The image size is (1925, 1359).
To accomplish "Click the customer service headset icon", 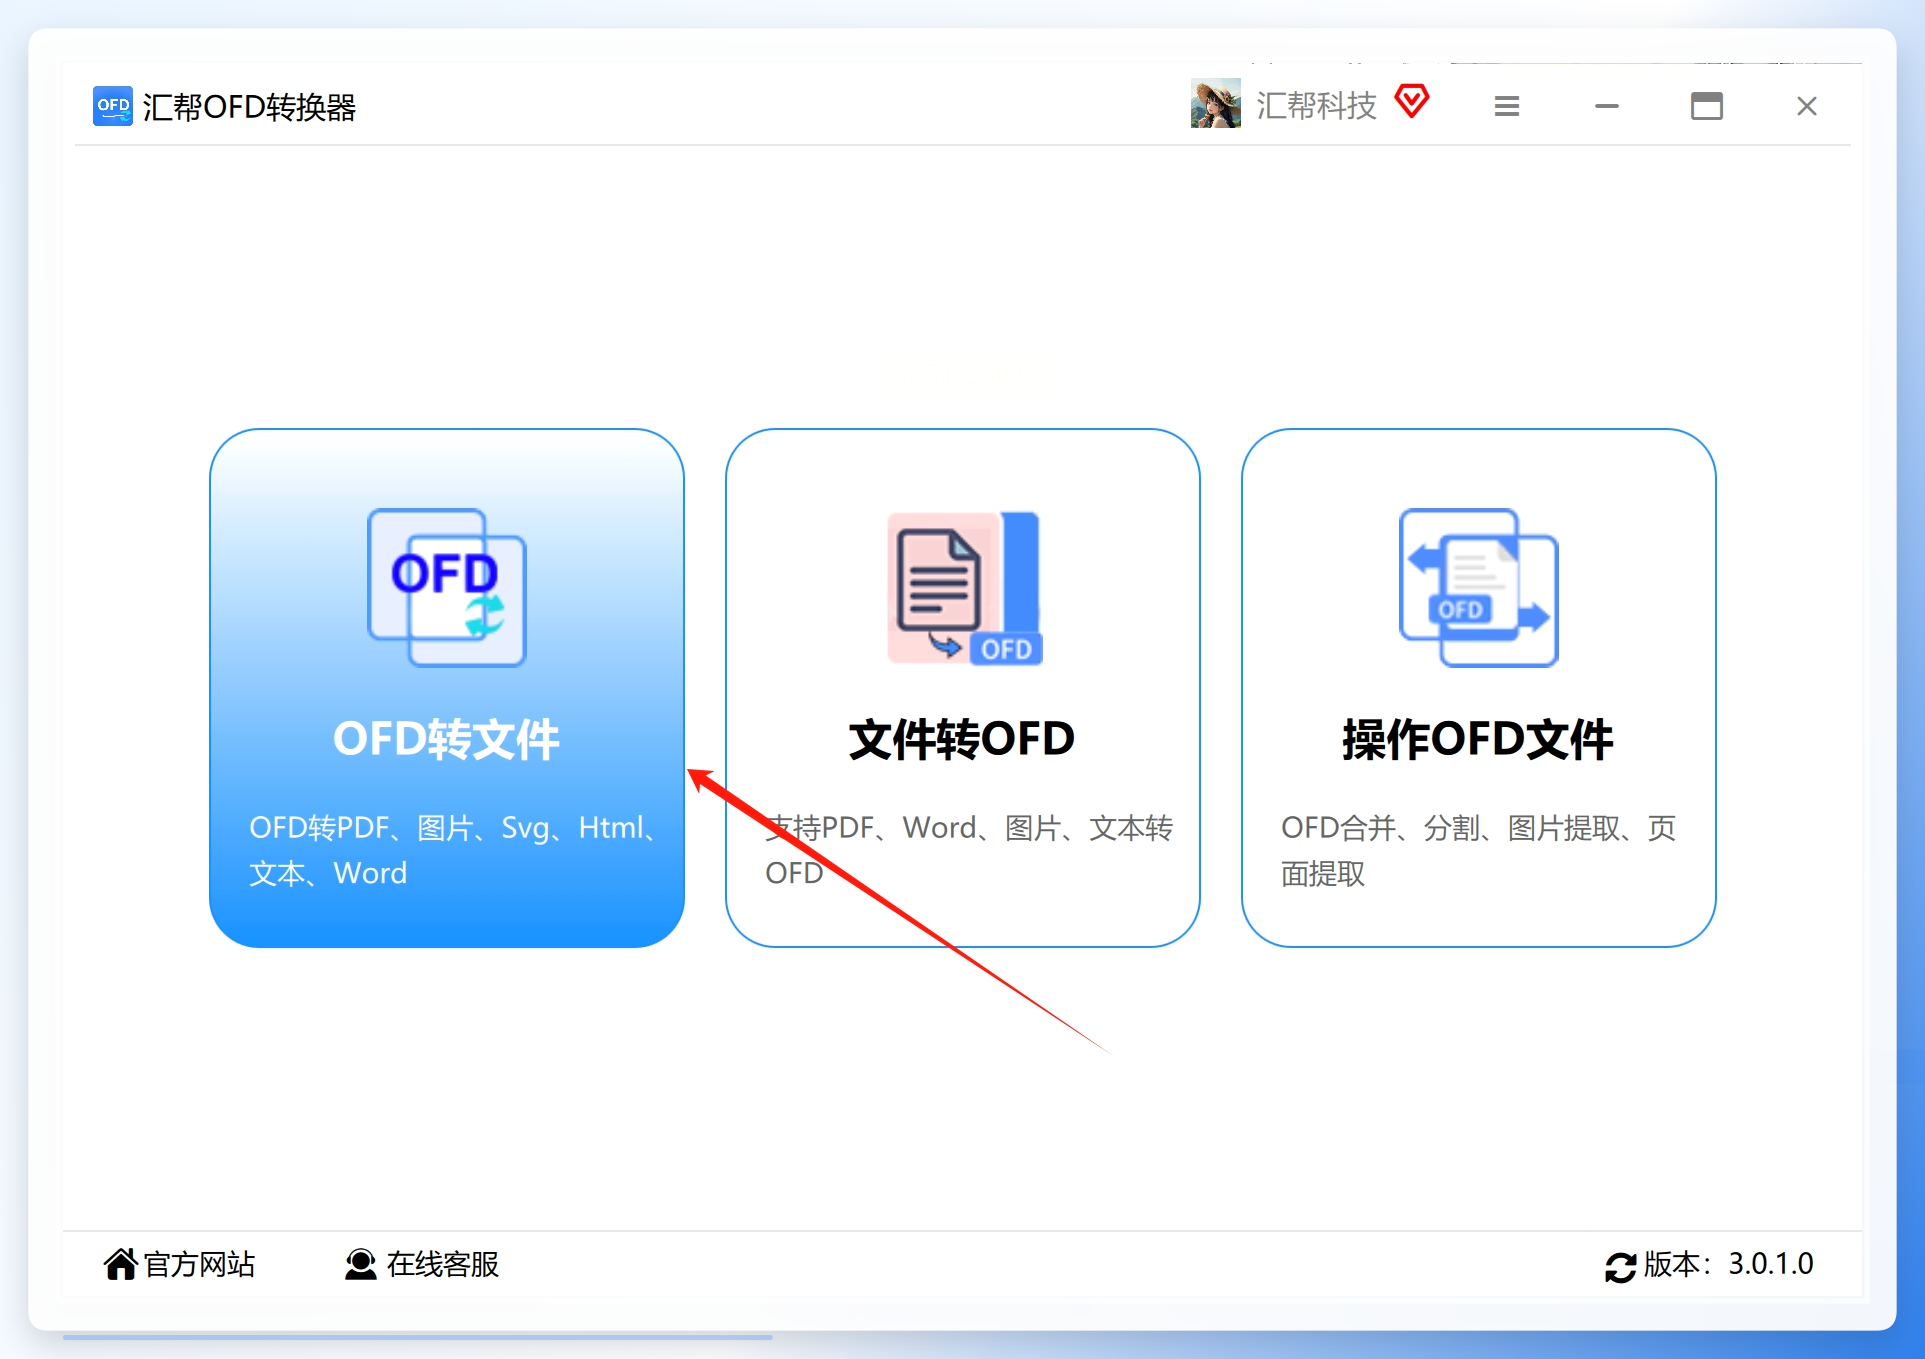I will point(360,1264).
